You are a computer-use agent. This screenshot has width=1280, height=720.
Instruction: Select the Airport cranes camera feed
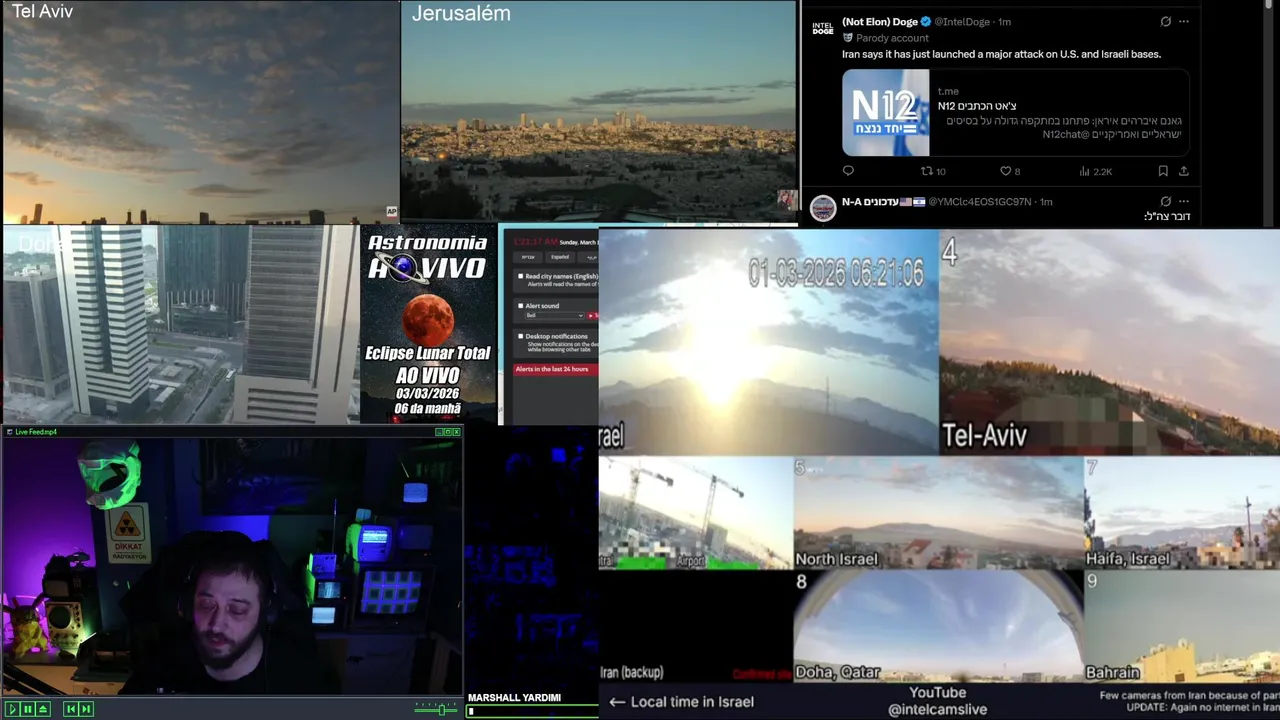(695, 513)
